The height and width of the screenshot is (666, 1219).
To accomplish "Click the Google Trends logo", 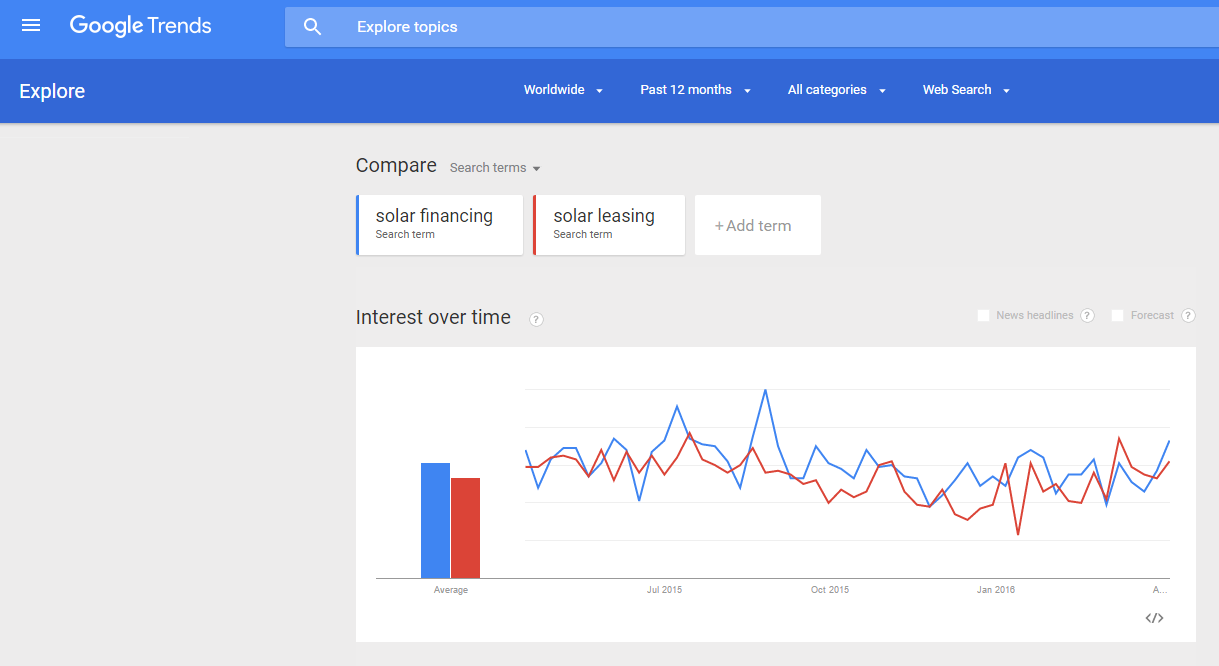I will pos(139,25).
